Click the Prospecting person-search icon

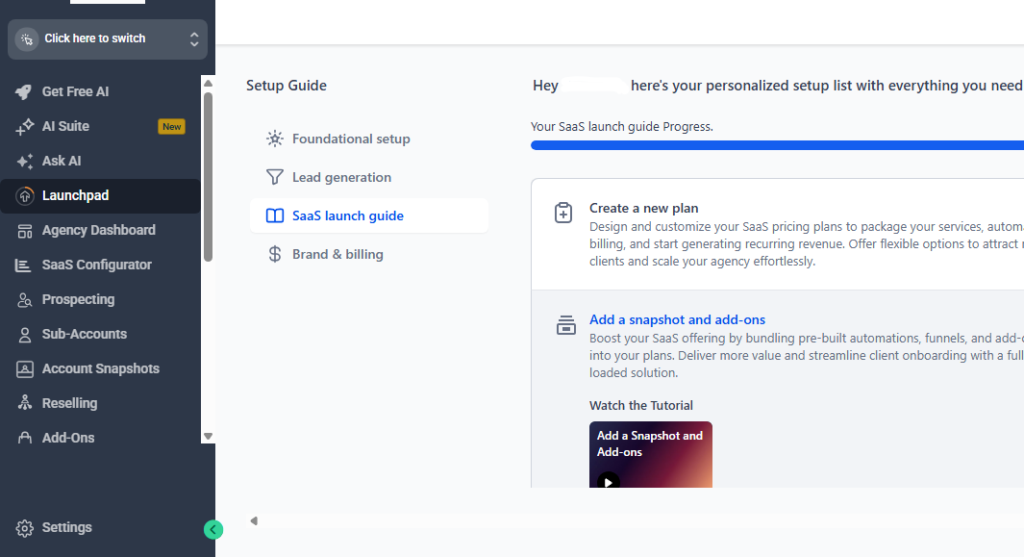coord(24,300)
